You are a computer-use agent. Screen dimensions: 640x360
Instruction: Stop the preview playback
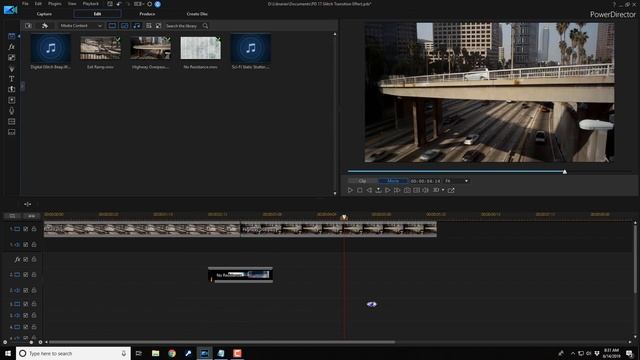[360, 190]
